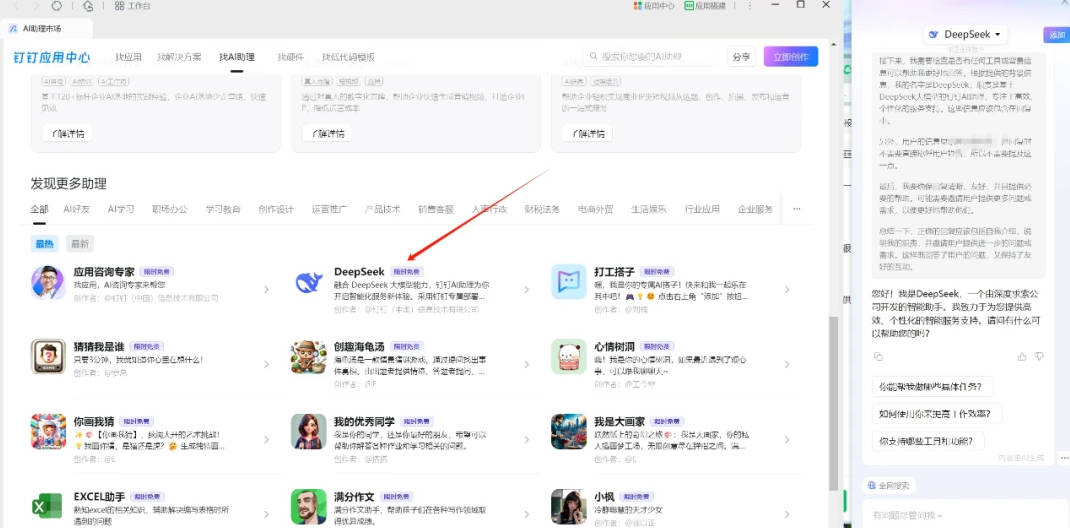The image size is (1070, 528).
Task: Open 工作台 from the top toolbar
Action: pyautogui.click(x=132, y=5)
